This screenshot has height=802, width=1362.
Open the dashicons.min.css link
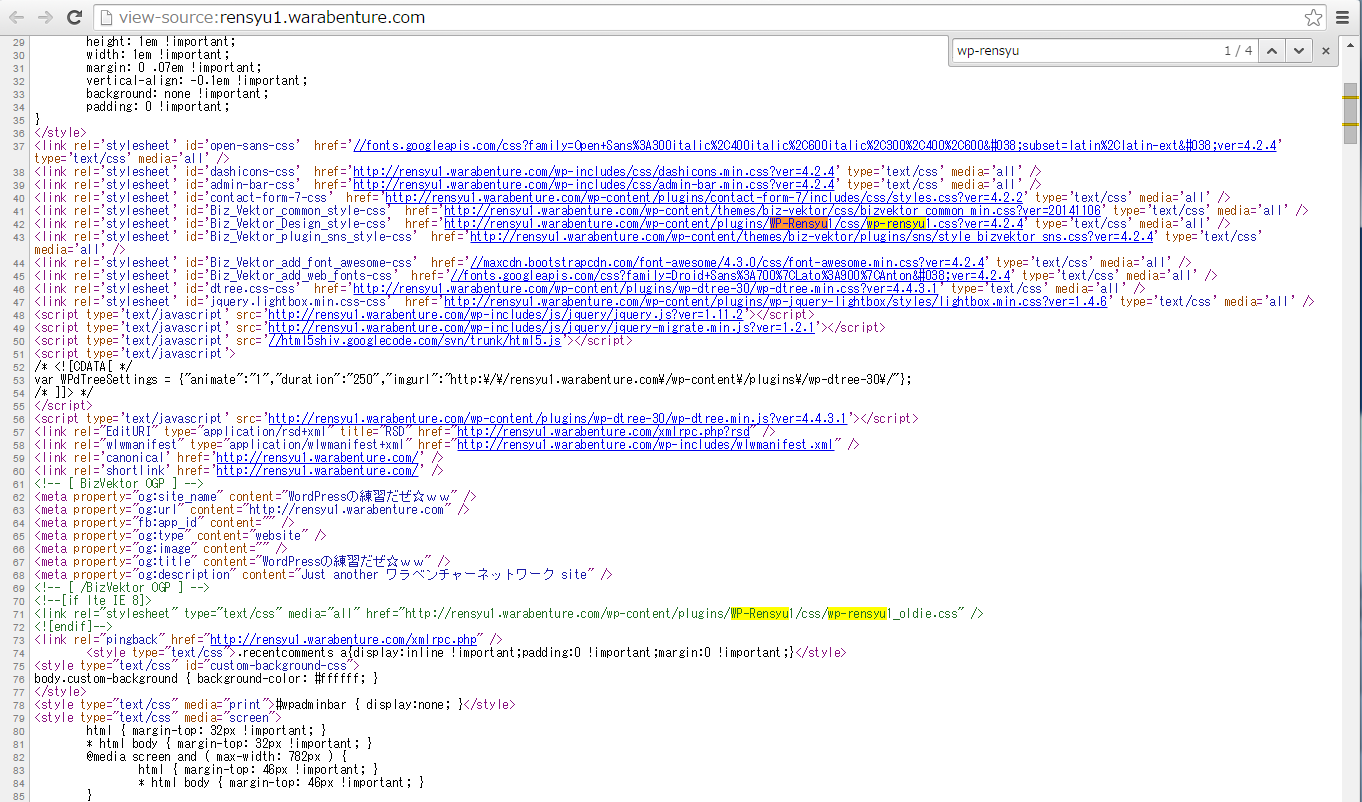point(596,172)
